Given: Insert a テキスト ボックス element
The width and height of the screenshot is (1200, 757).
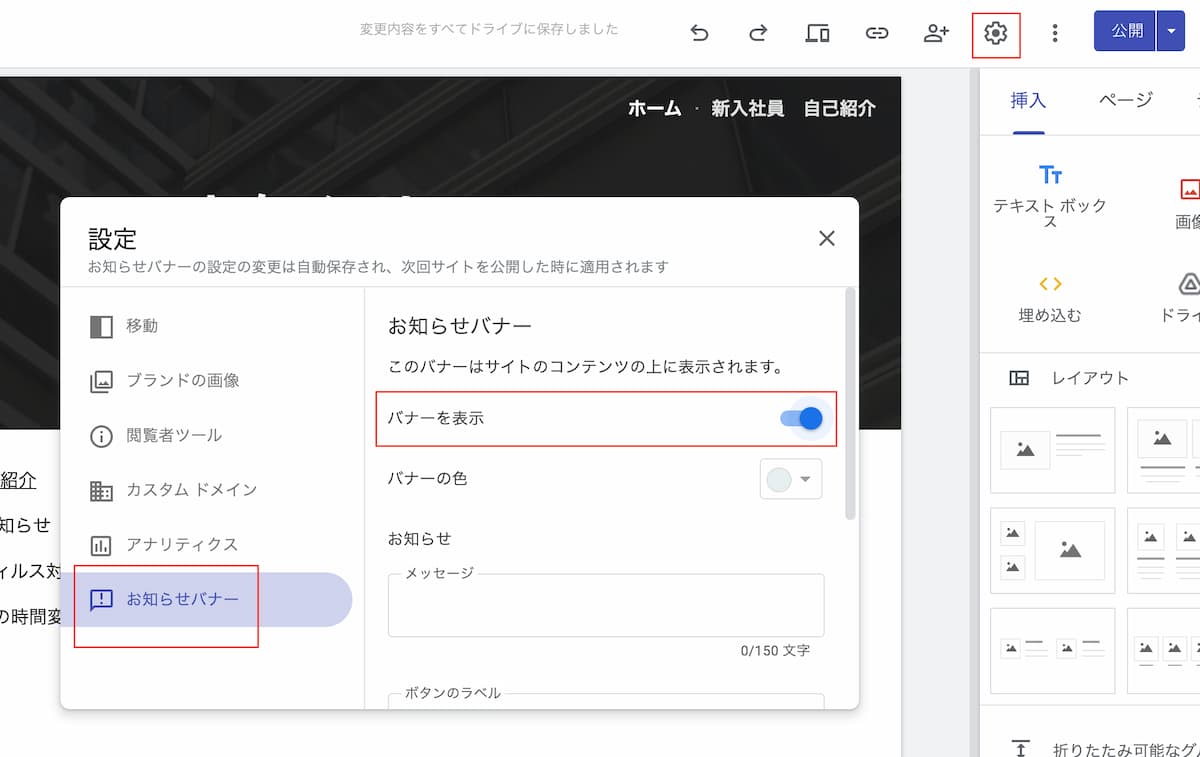Looking at the screenshot, I should tap(1050, 196).
